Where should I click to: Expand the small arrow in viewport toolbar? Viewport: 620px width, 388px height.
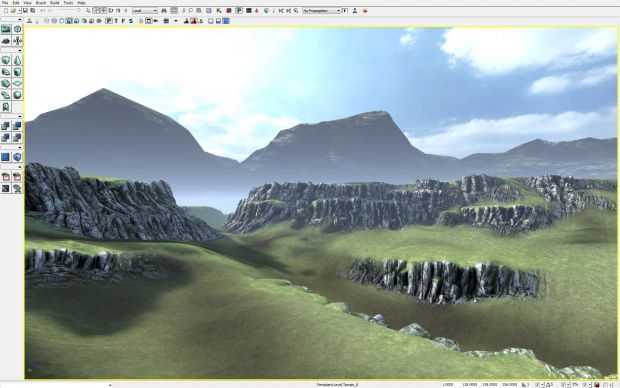[176, 21]
